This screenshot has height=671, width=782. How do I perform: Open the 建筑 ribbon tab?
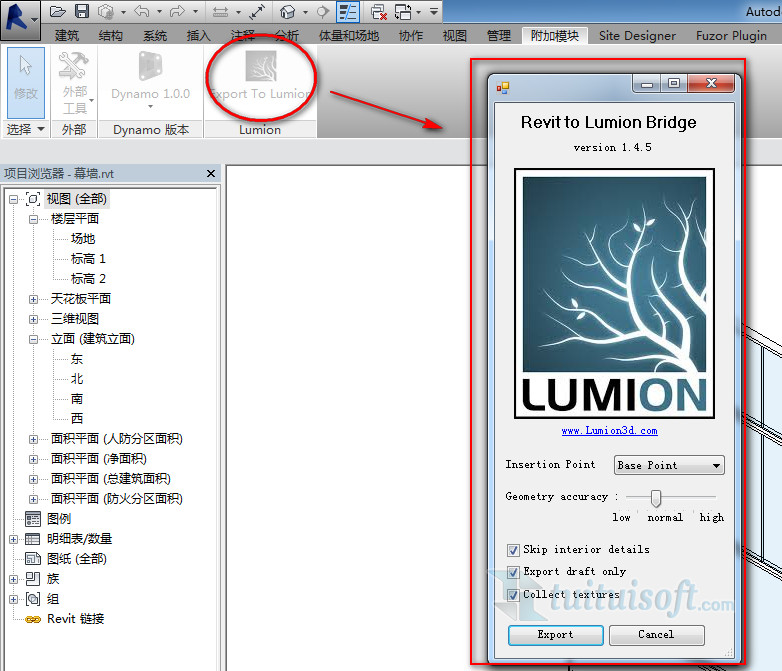click(x=67, y=35)
